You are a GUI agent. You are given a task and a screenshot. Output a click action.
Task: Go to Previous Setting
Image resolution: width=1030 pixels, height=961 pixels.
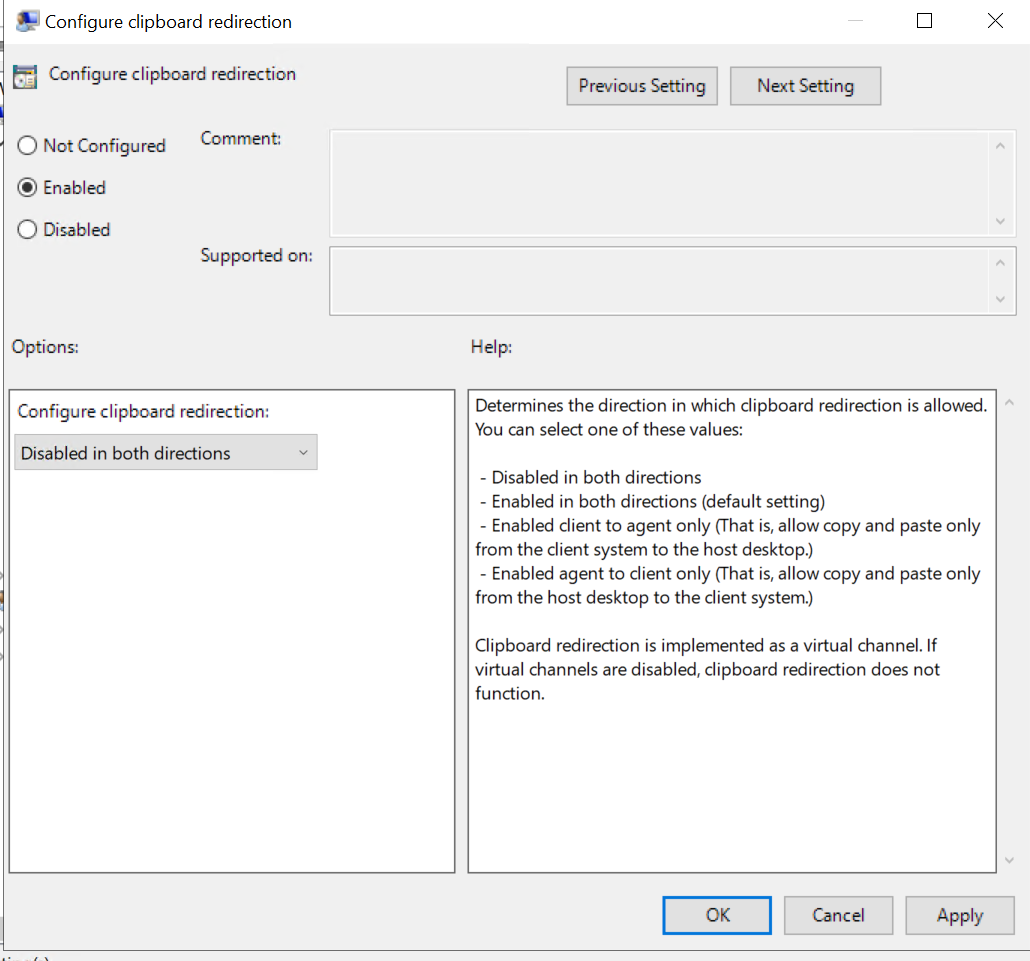pos(641,86)
